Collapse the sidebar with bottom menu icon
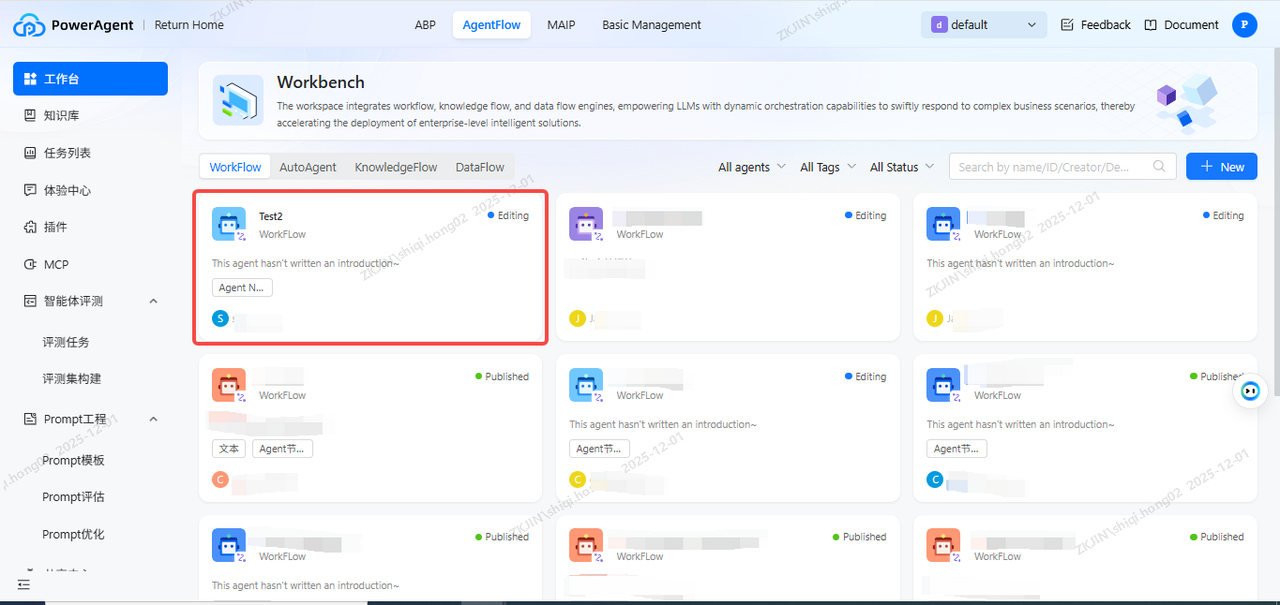The height and width of the screenshot is (605, 1280). coord(24,584)
